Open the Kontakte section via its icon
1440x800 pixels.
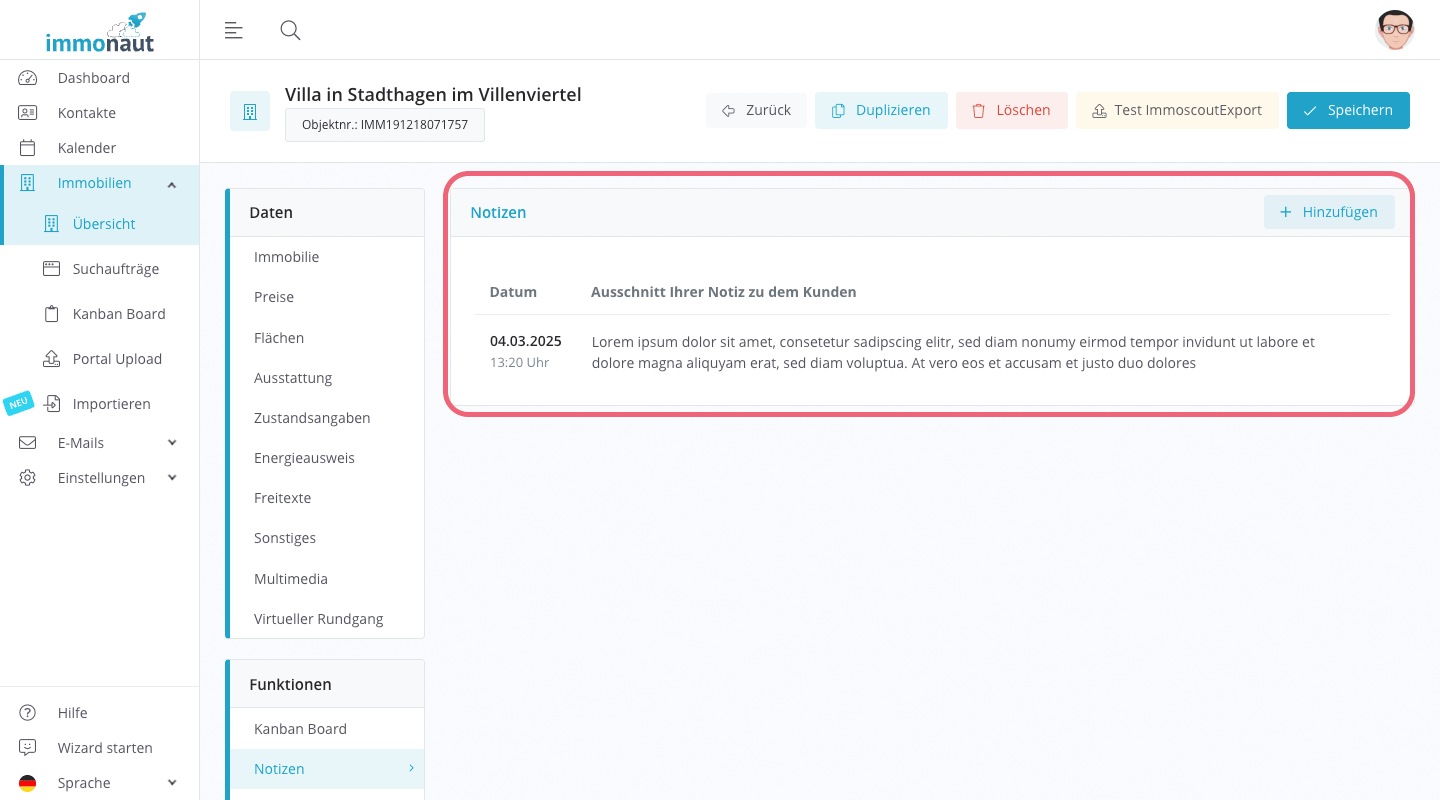point(27,112)
